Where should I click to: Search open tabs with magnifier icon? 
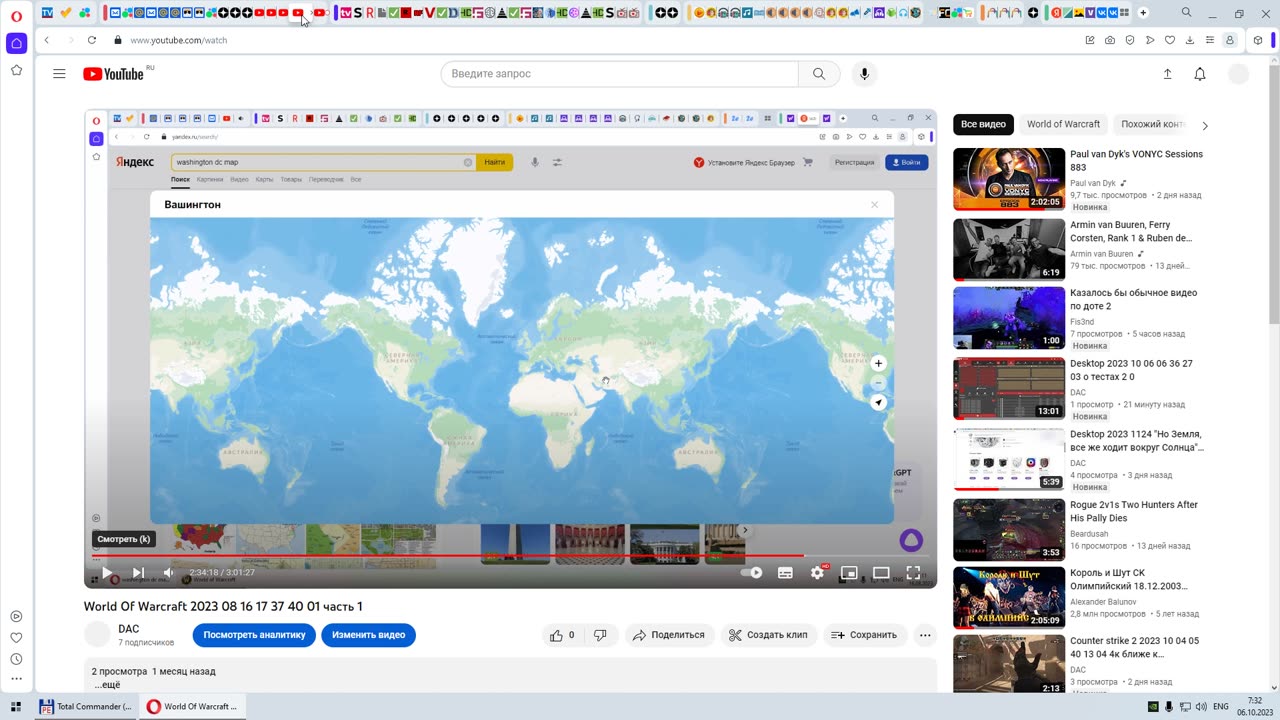(x=1186, y=13)
